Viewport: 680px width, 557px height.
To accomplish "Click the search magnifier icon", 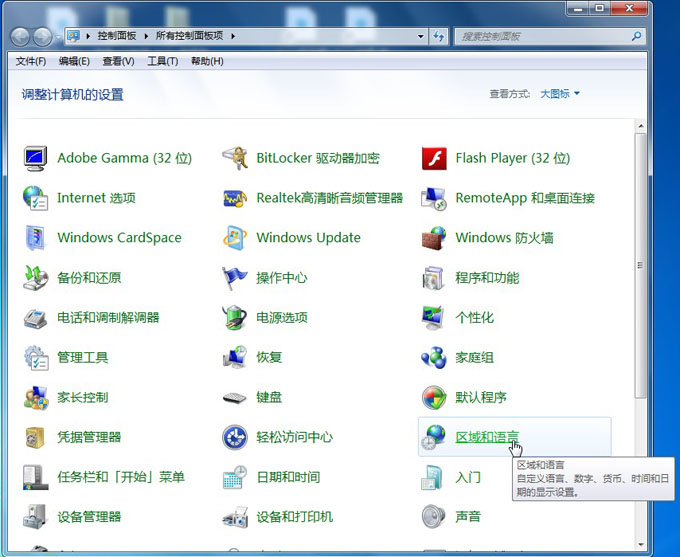I will tap(636, 36).
